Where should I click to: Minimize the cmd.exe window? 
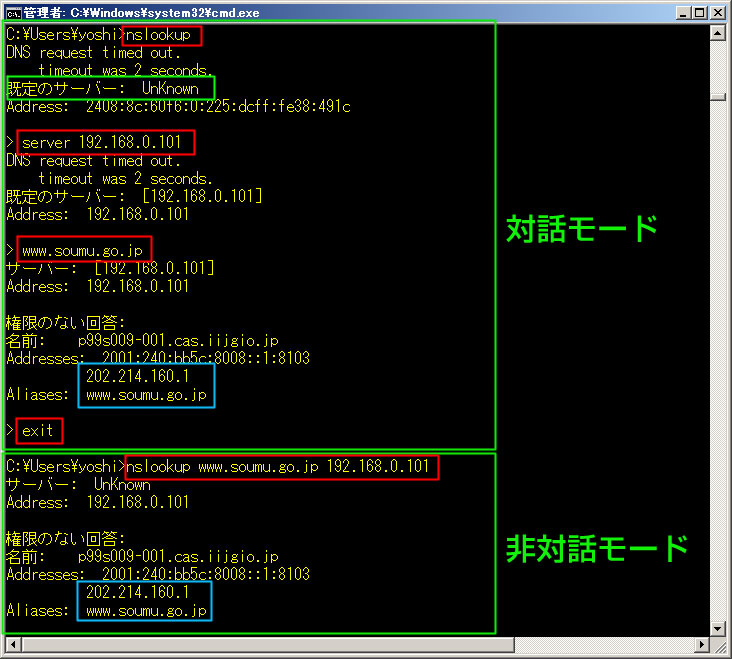pos(683,13)
